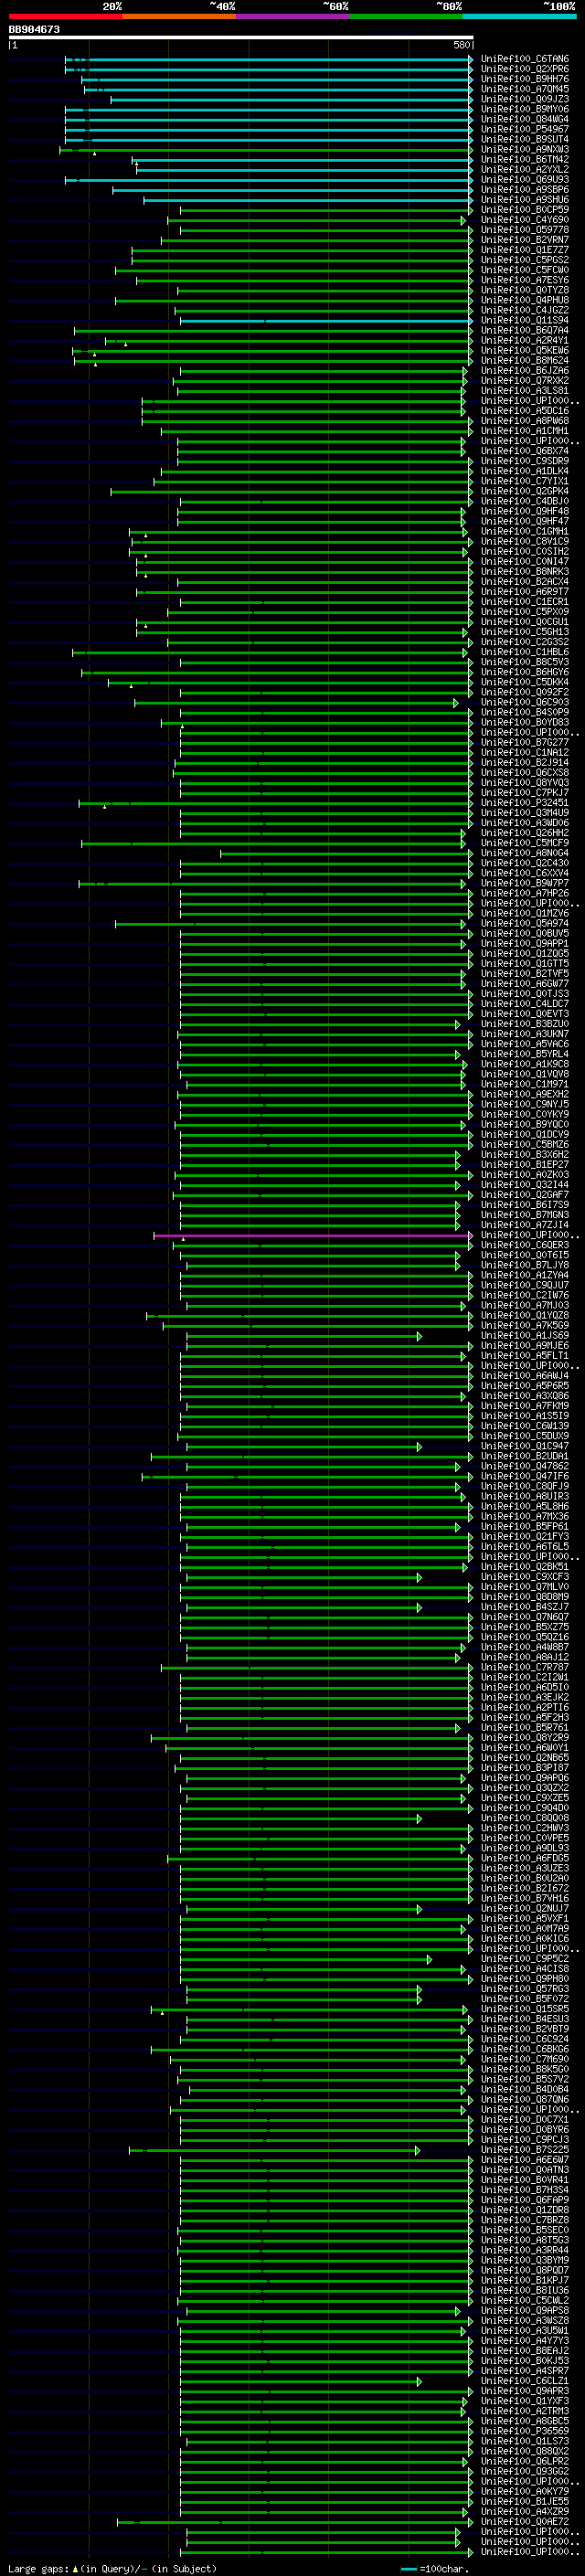Select hit label UniRef100_A2YXL2
Viewport: 585px width, 2576px height.
click(525, 169)
